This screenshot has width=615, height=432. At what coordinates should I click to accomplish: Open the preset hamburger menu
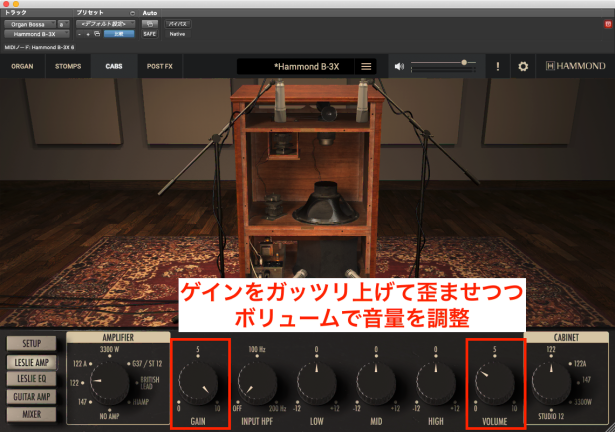point(366,67)
